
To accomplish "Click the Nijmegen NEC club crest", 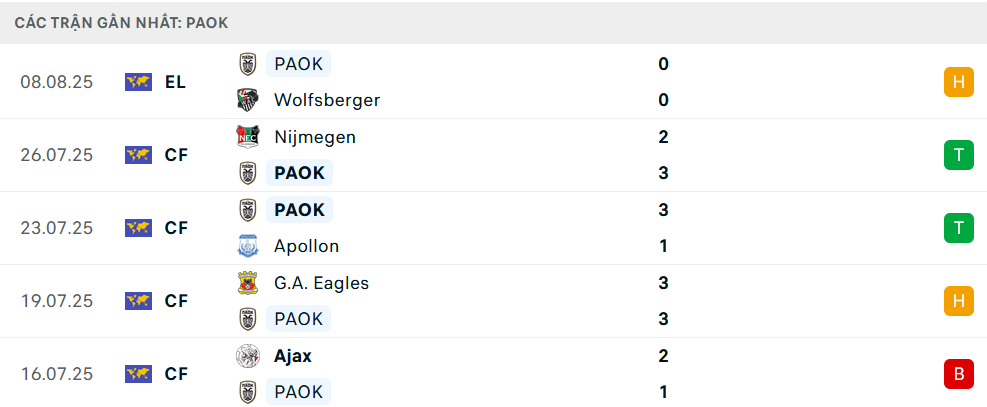I will pos(247,137).
